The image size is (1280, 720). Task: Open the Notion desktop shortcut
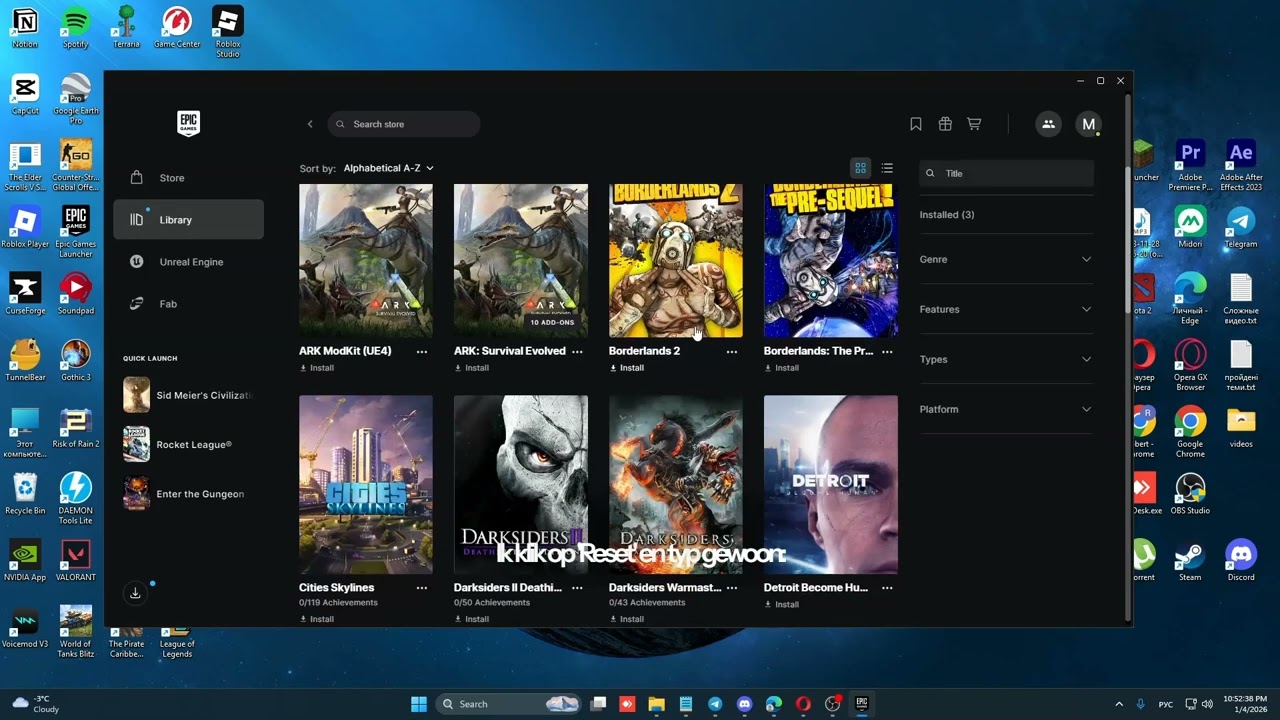coord(25,28)
